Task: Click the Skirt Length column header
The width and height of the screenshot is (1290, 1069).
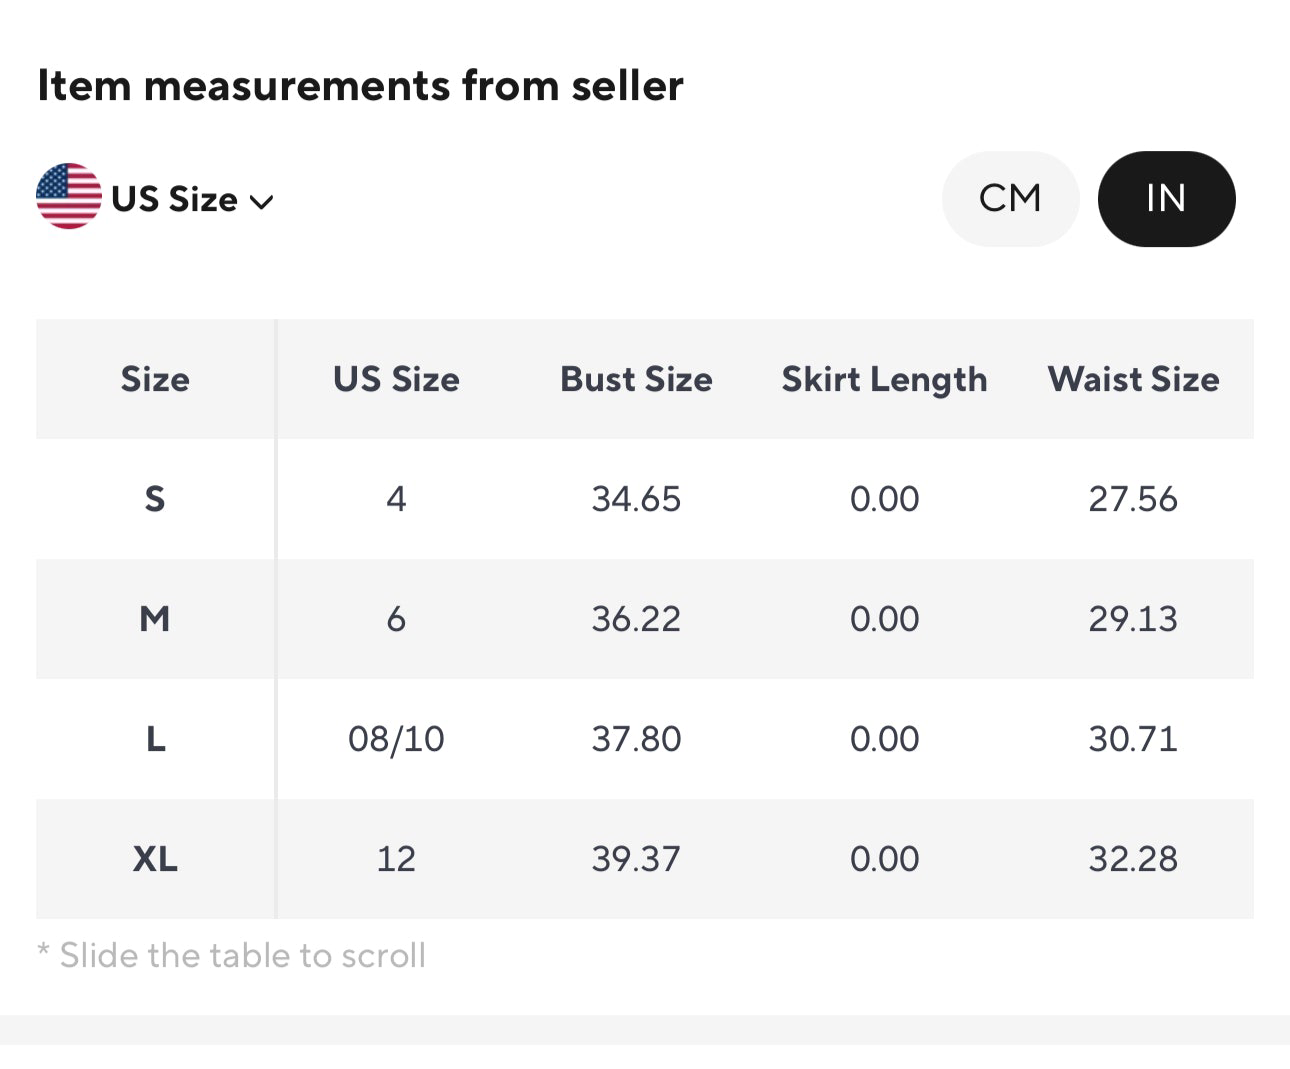Action: click(x=884, y=380)
